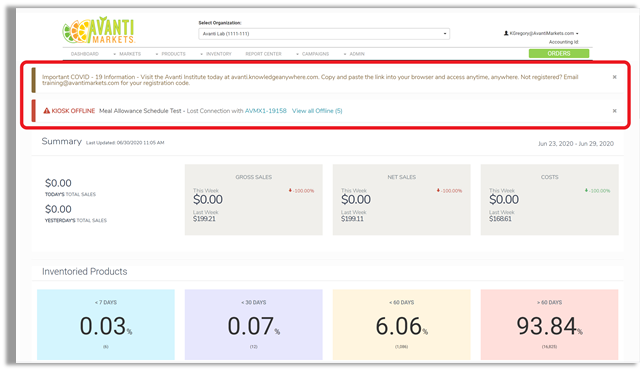Open the KGregory user account menu
The height and width of the screenshot is (371, 642).
541,33
